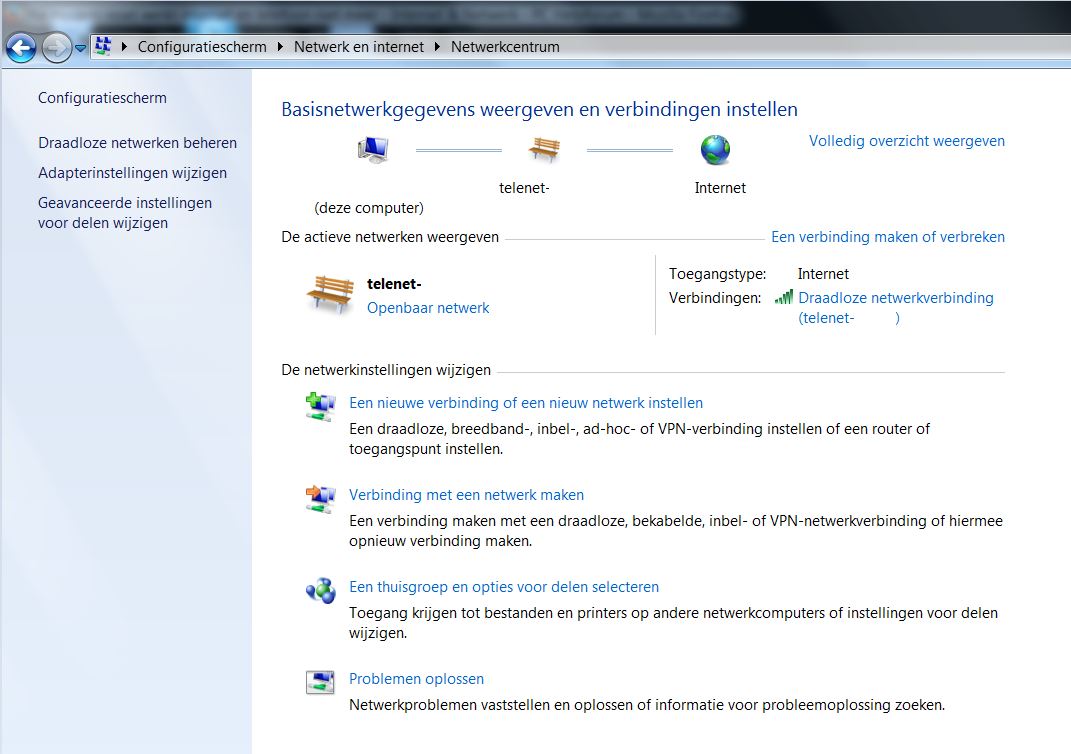The width and height of the screenshot is (1071, 754).
Task: Expand the chevron after Netwerk en internet
Action: 437,46
